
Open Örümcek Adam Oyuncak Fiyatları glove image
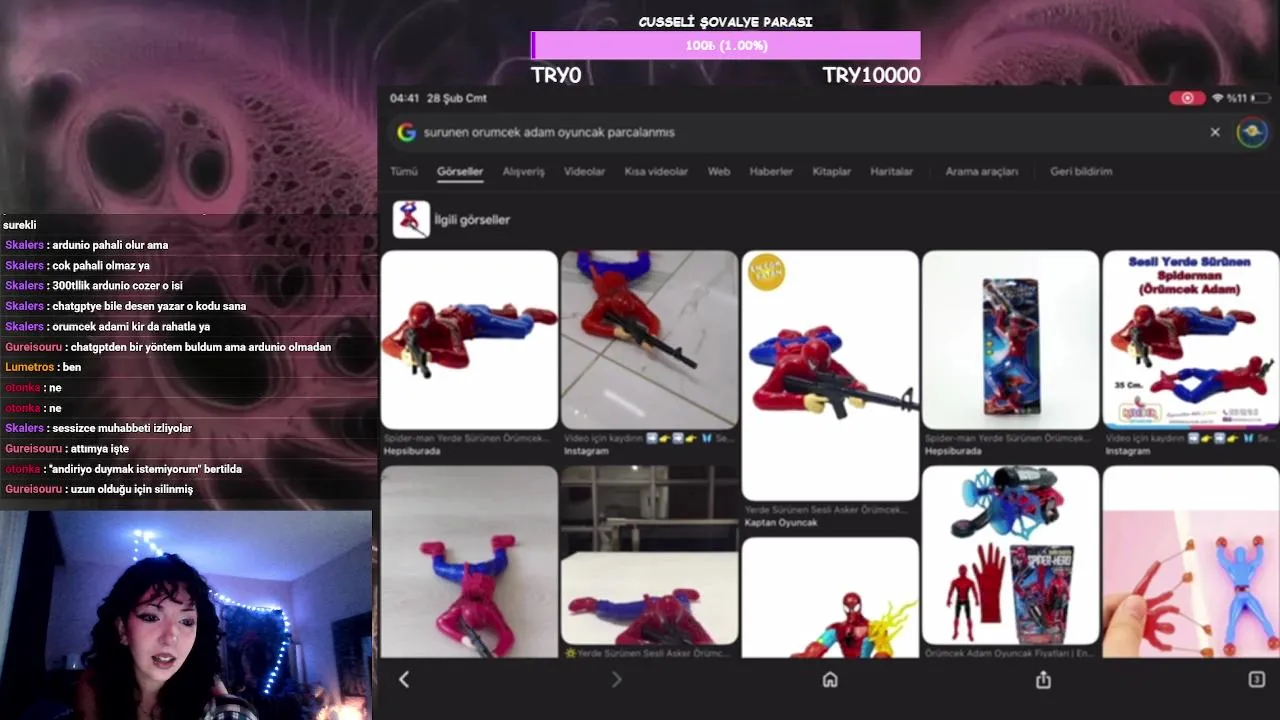(x=1010, y=556)
